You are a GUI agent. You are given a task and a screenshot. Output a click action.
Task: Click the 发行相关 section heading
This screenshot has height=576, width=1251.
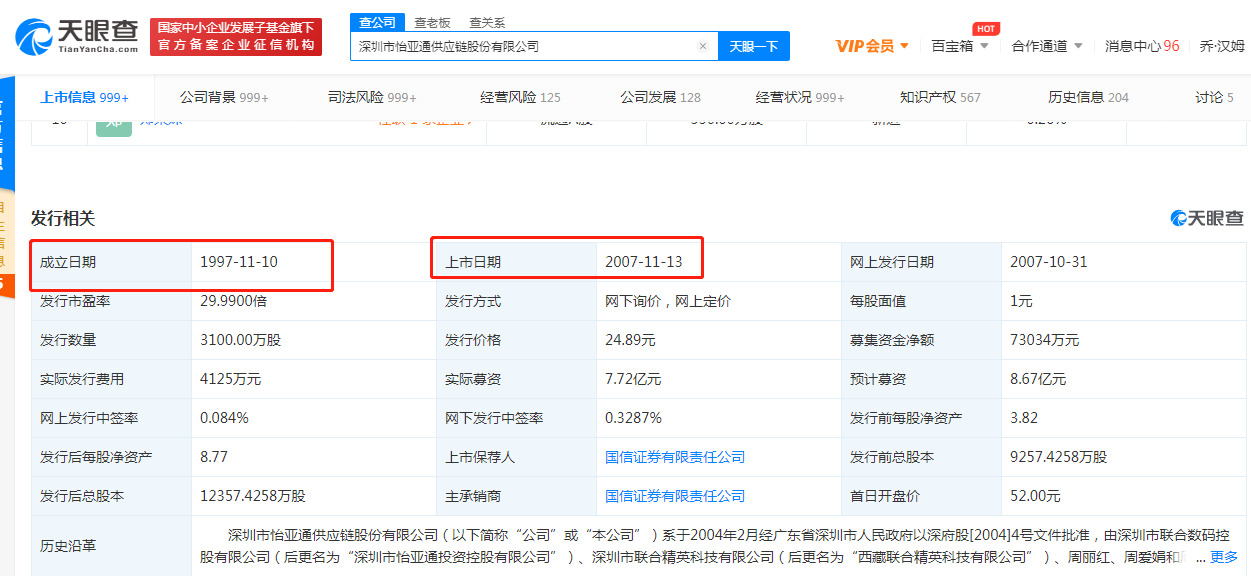63,218
